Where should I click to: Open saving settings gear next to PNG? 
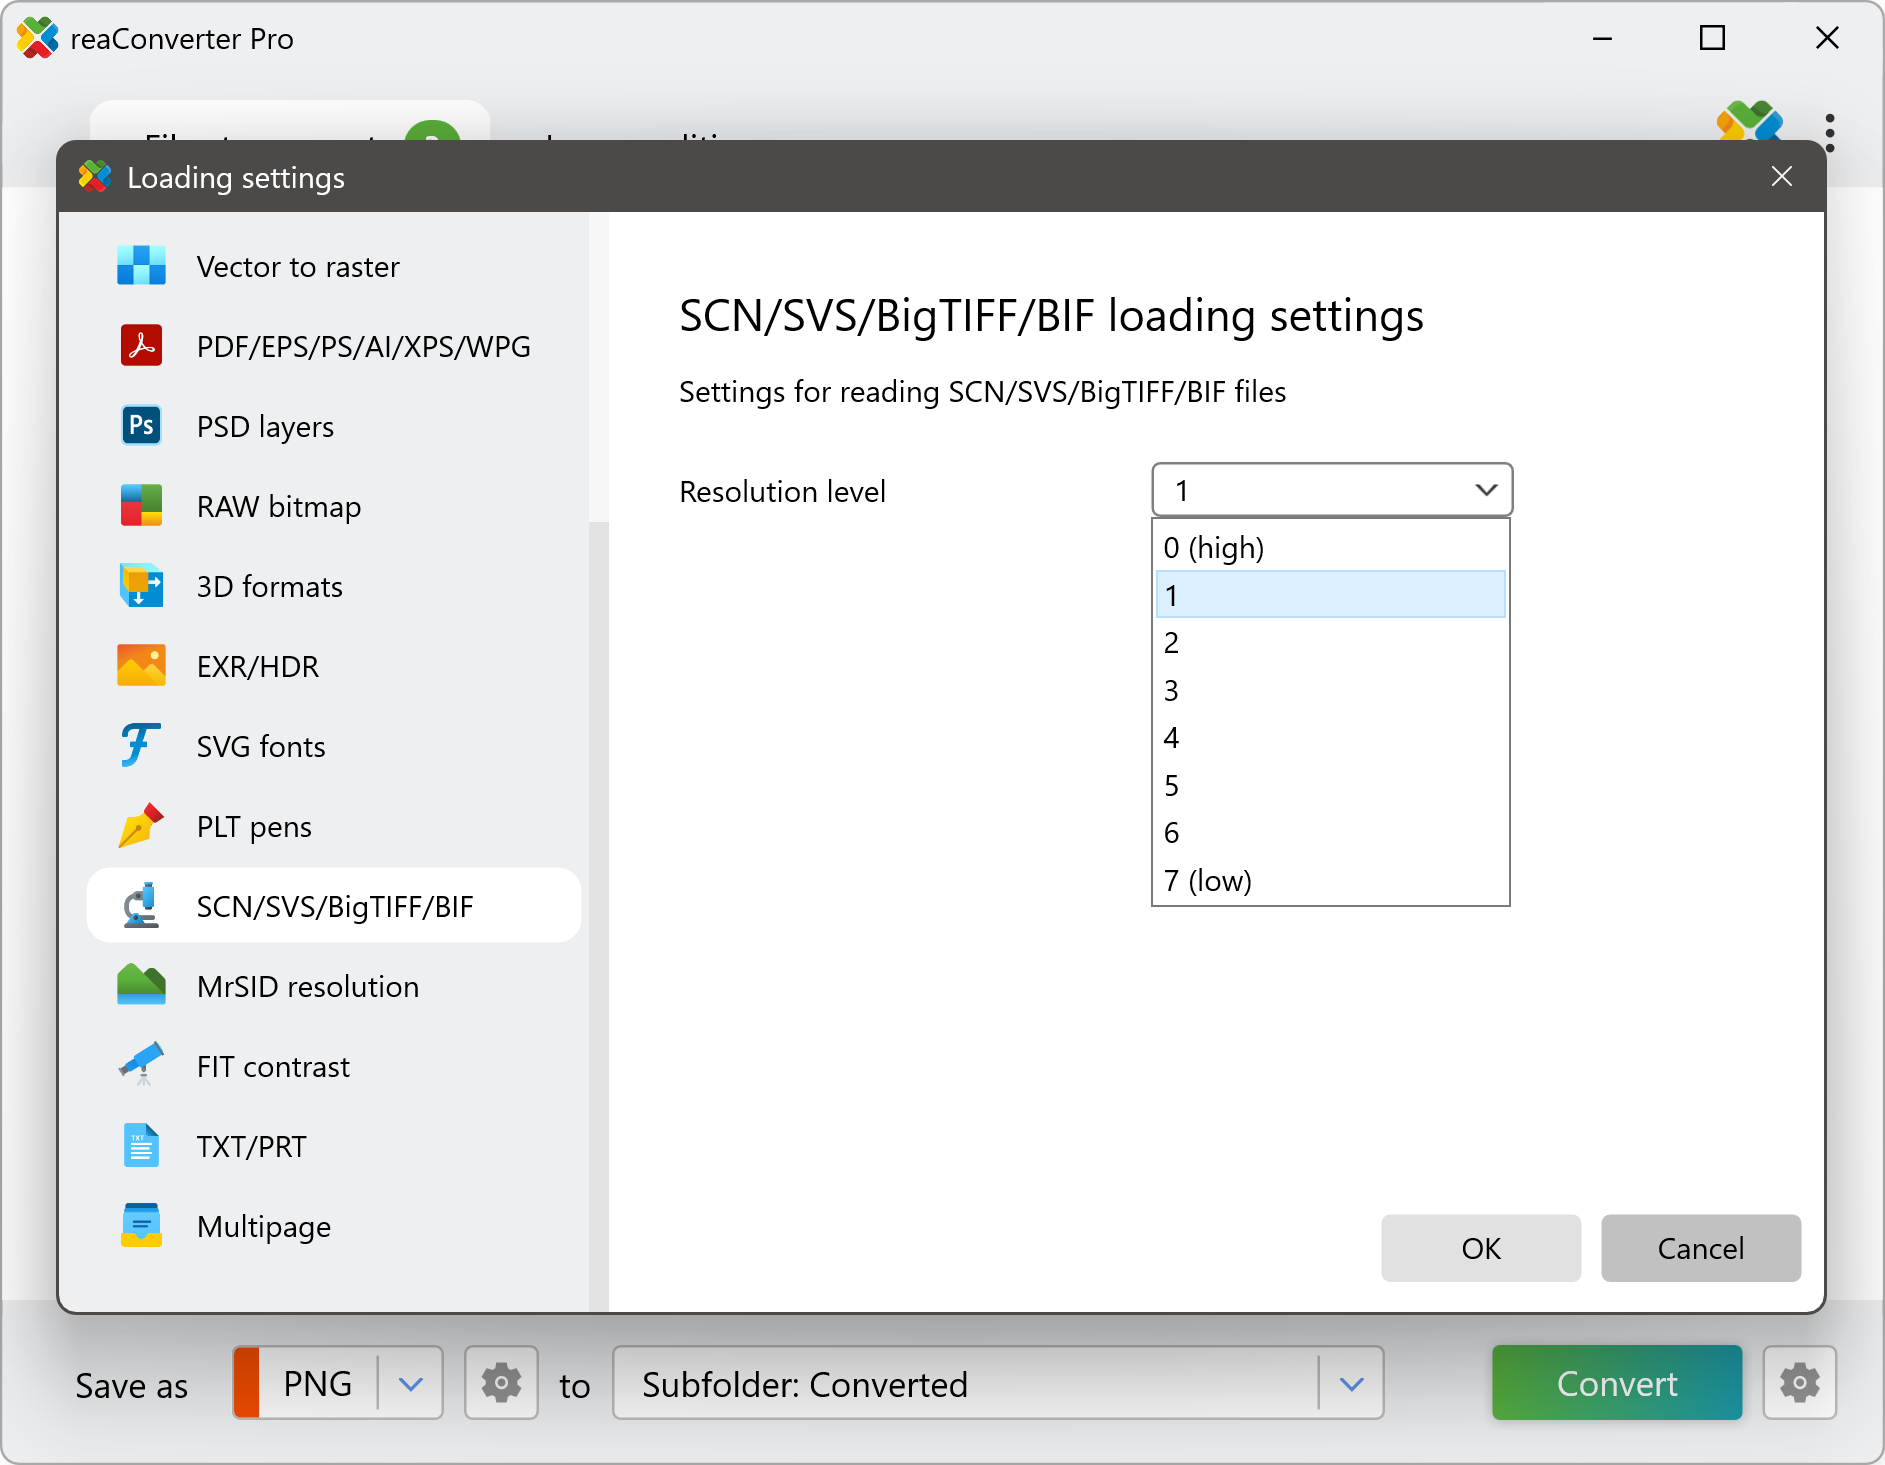[x=501, y=1383]
